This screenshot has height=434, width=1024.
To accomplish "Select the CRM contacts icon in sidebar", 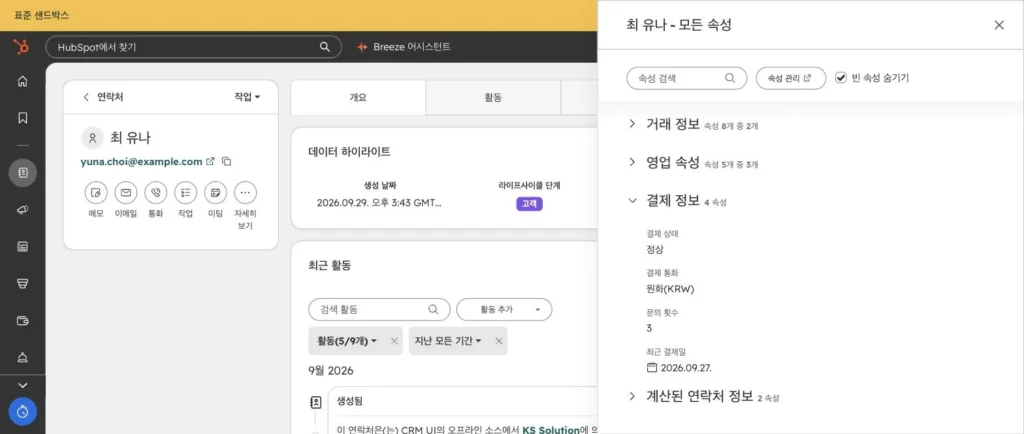I will click(x=22, y=173).
